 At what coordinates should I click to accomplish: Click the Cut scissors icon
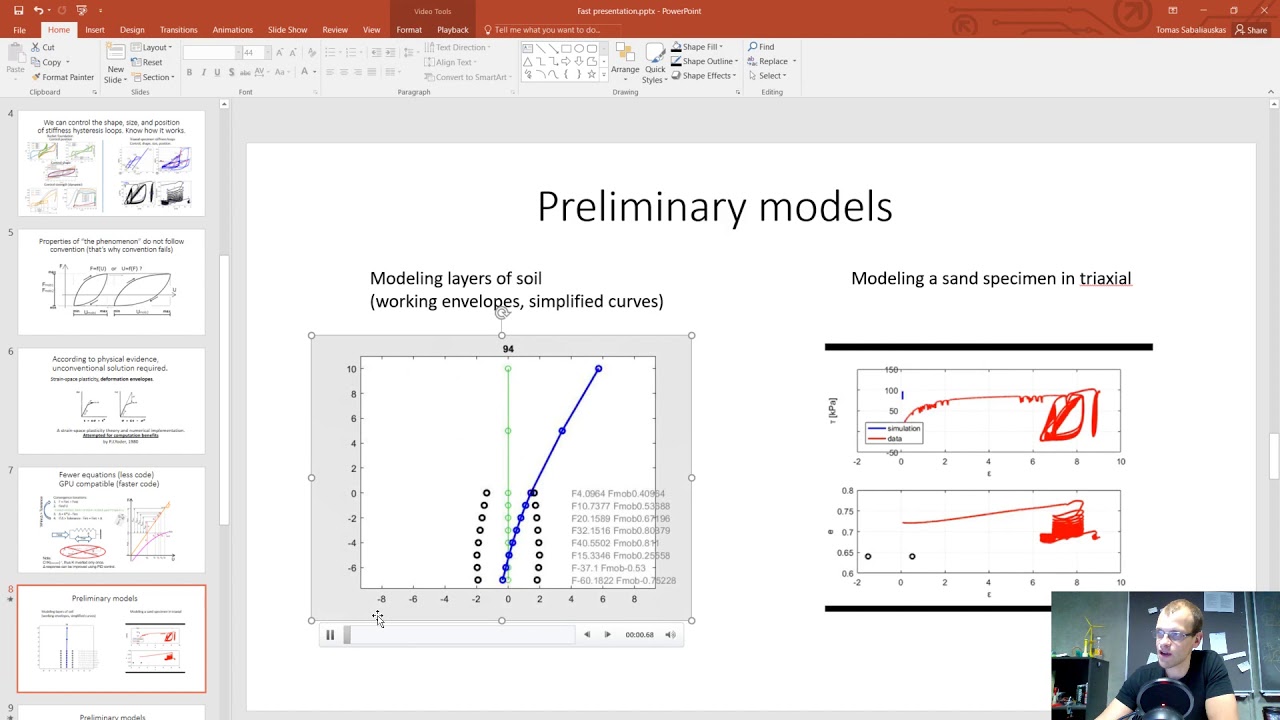click(35, 47)
